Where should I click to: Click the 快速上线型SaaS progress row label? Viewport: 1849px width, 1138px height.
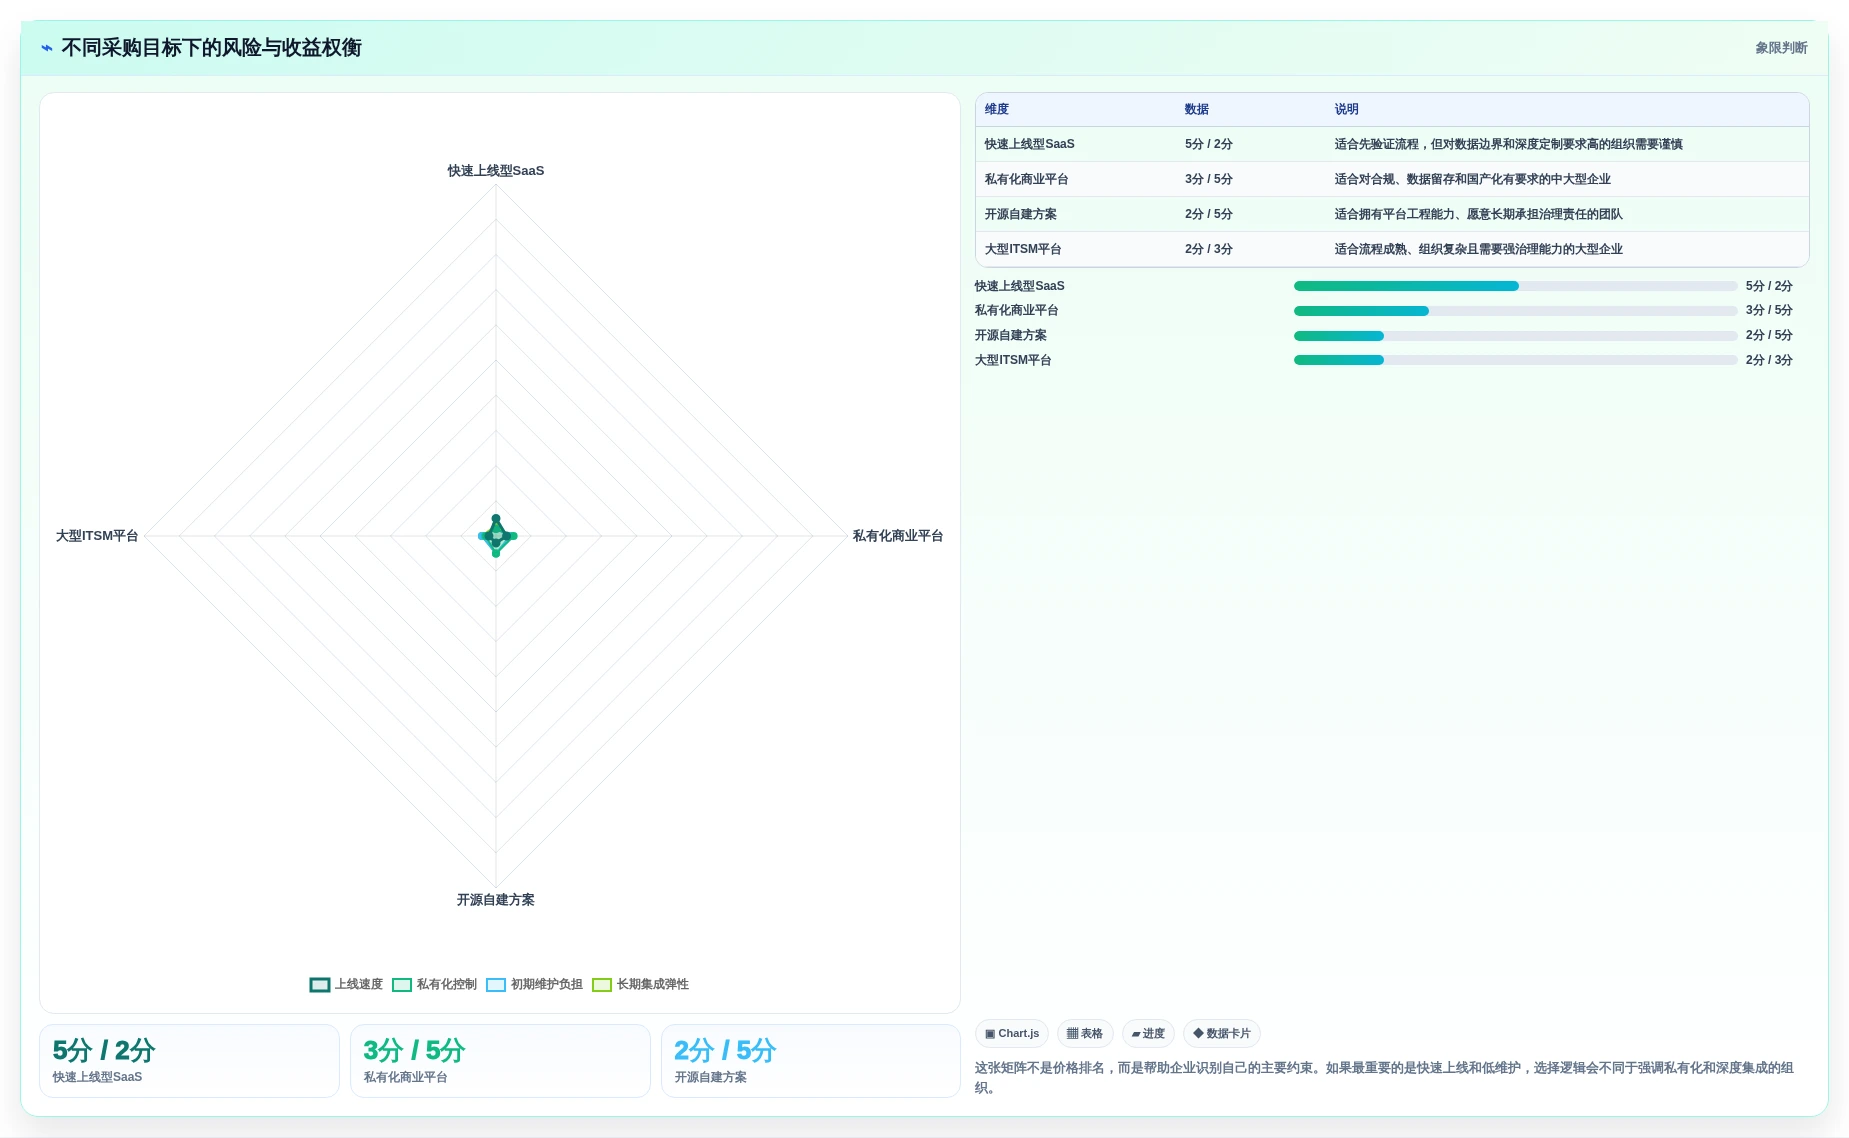tap(1019, 286)
